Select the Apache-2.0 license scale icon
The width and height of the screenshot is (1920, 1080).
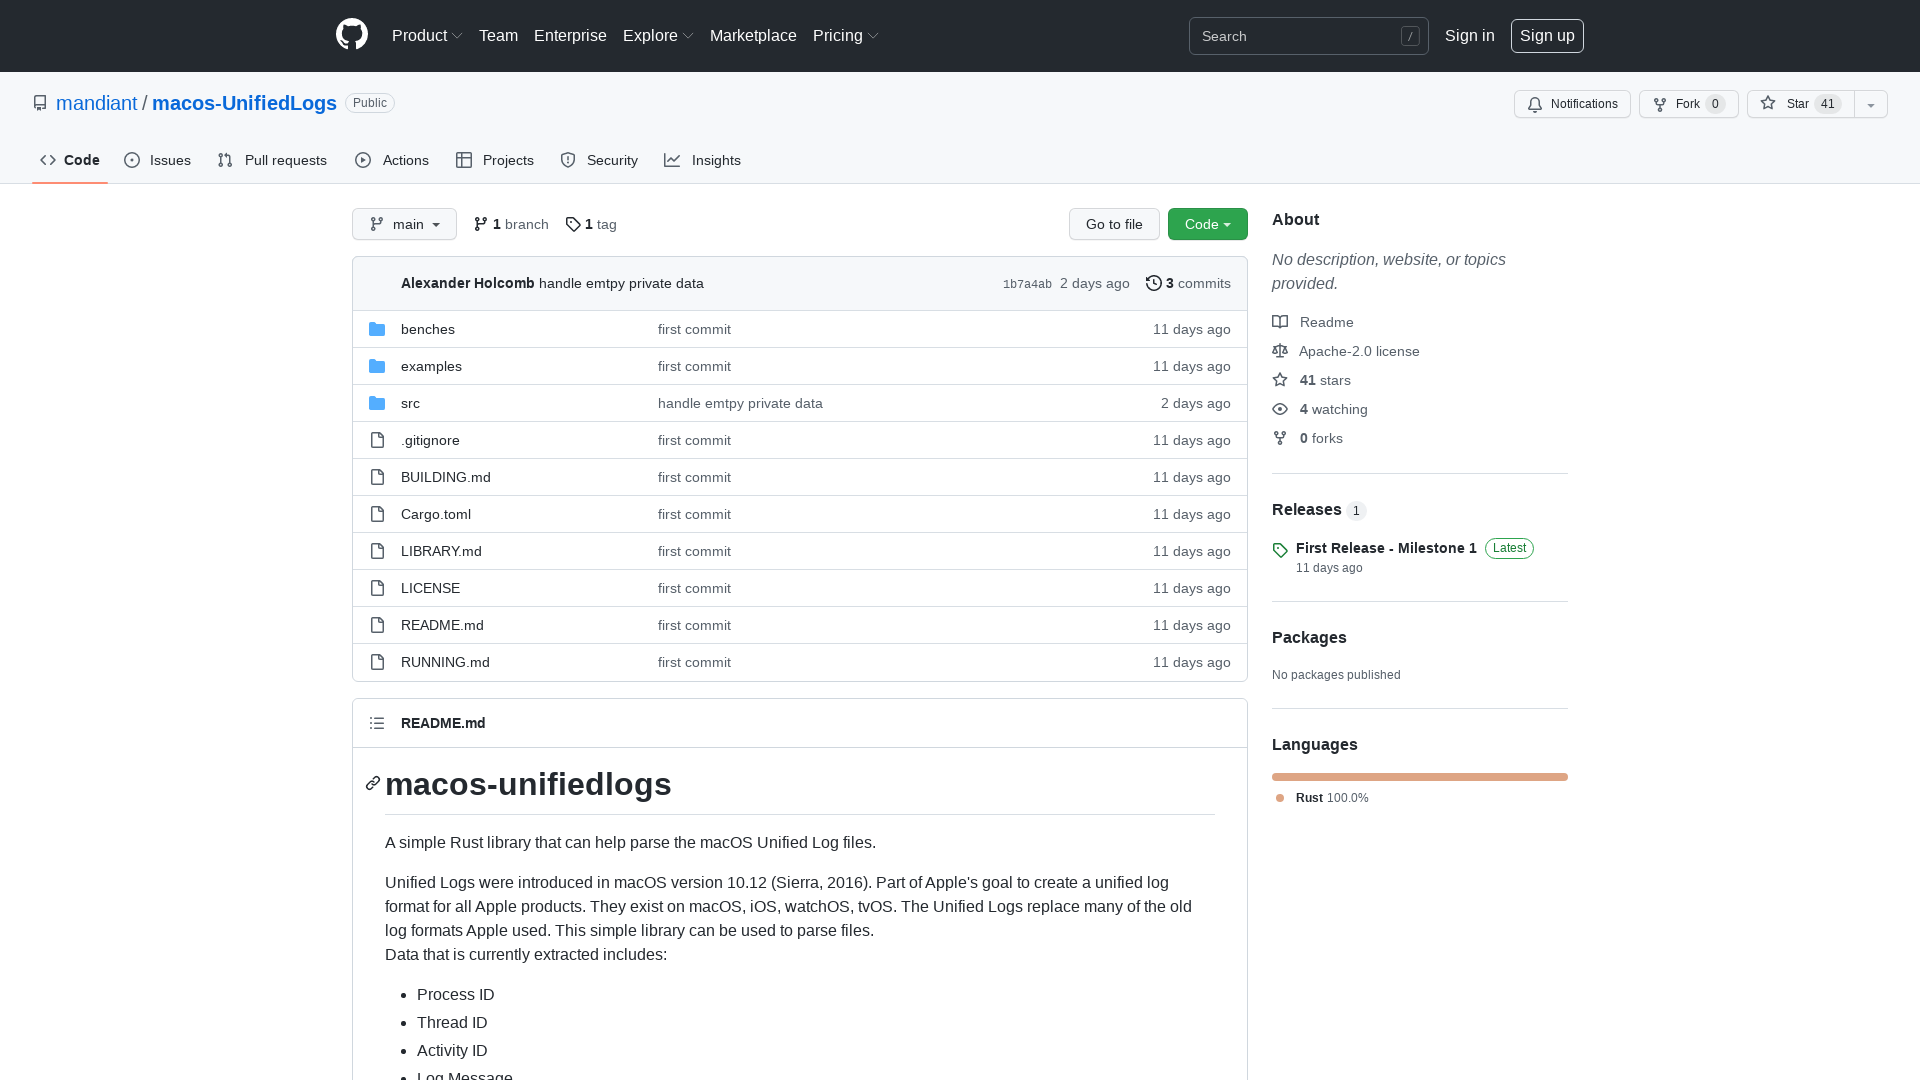1280,351
